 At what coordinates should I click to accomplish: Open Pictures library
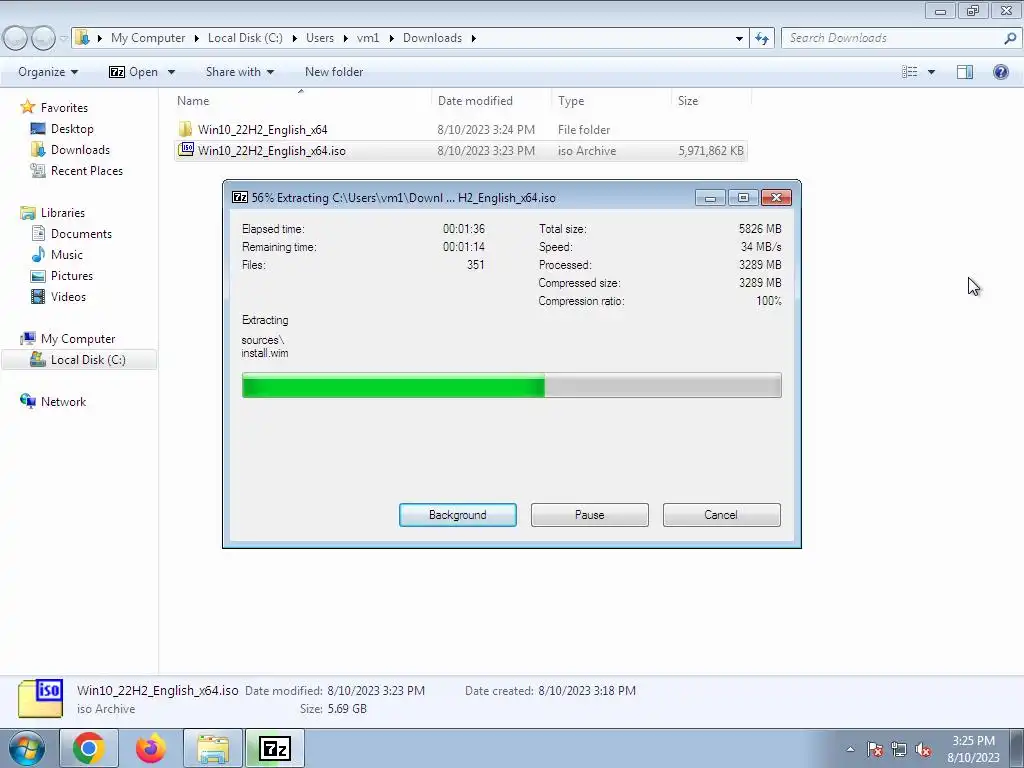click(72, 275)
